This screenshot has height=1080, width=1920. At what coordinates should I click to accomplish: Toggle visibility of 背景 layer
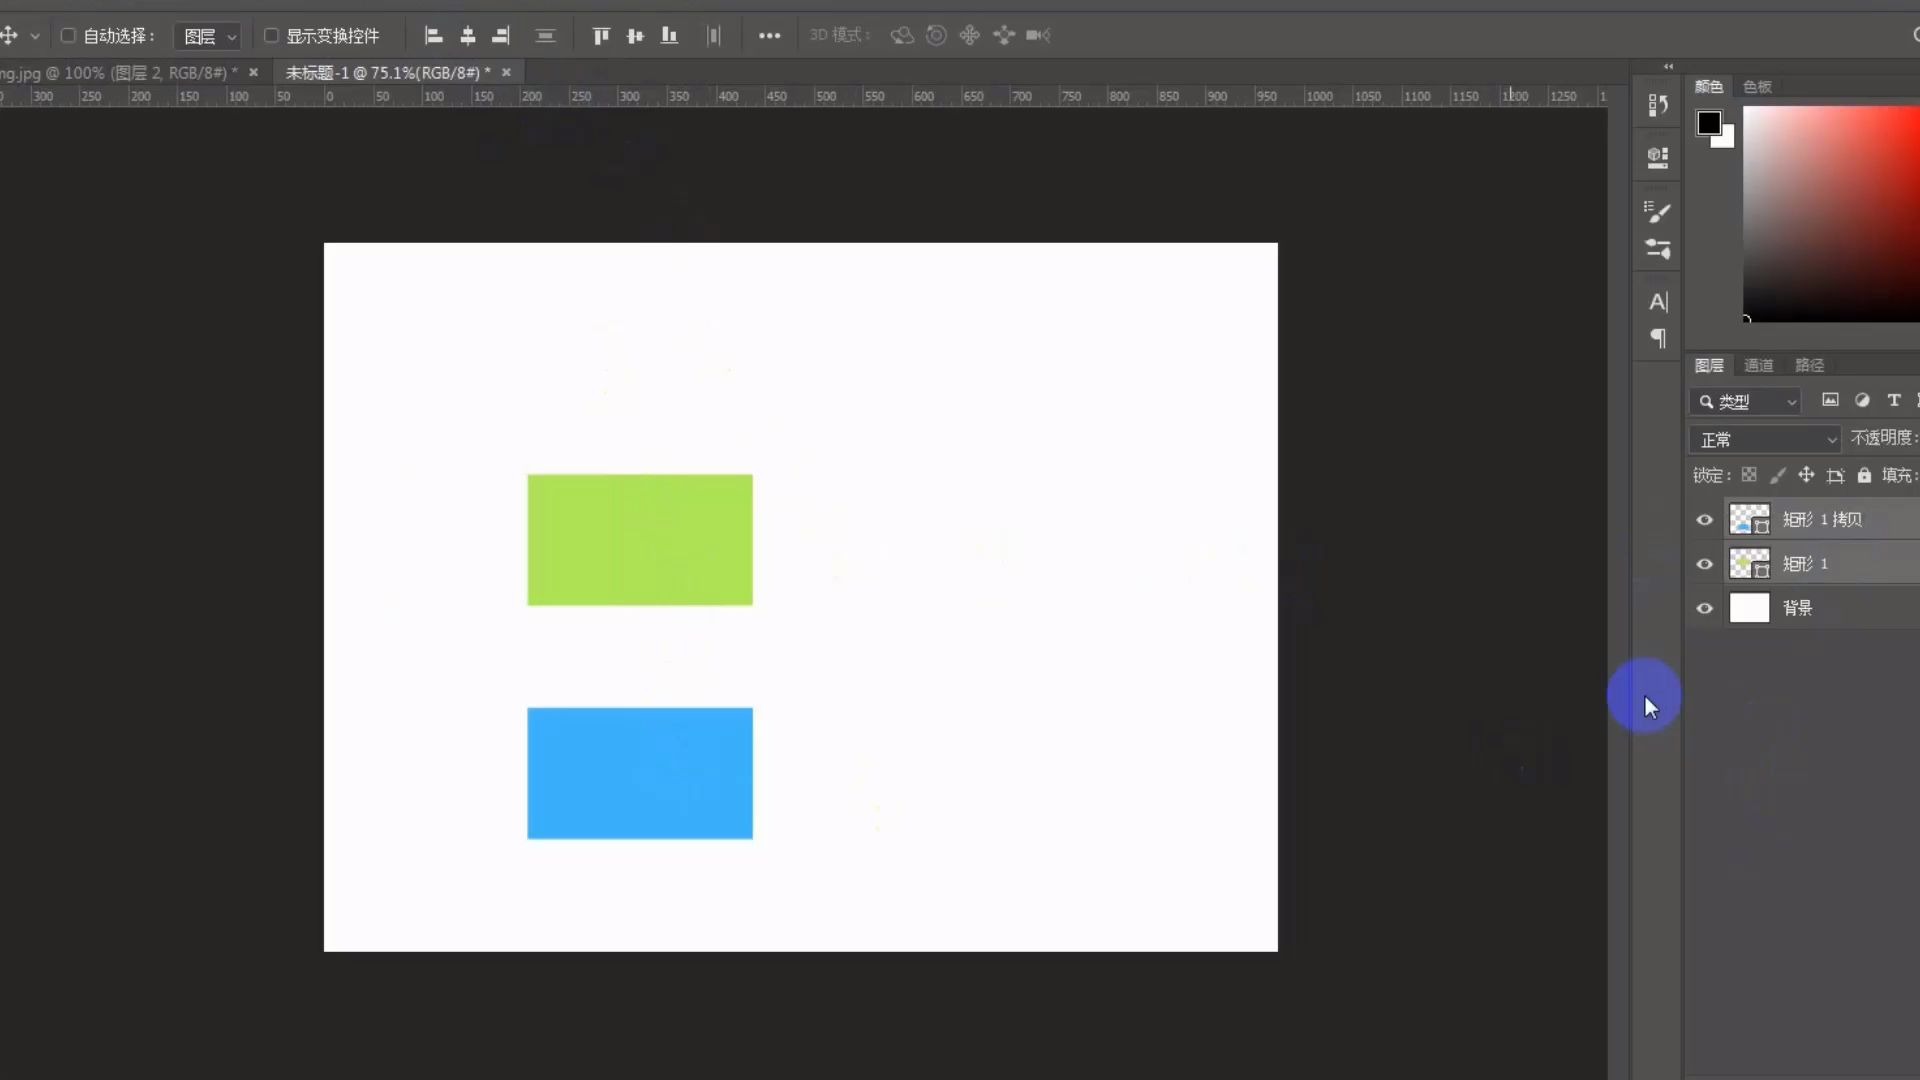coord(1705,607)
